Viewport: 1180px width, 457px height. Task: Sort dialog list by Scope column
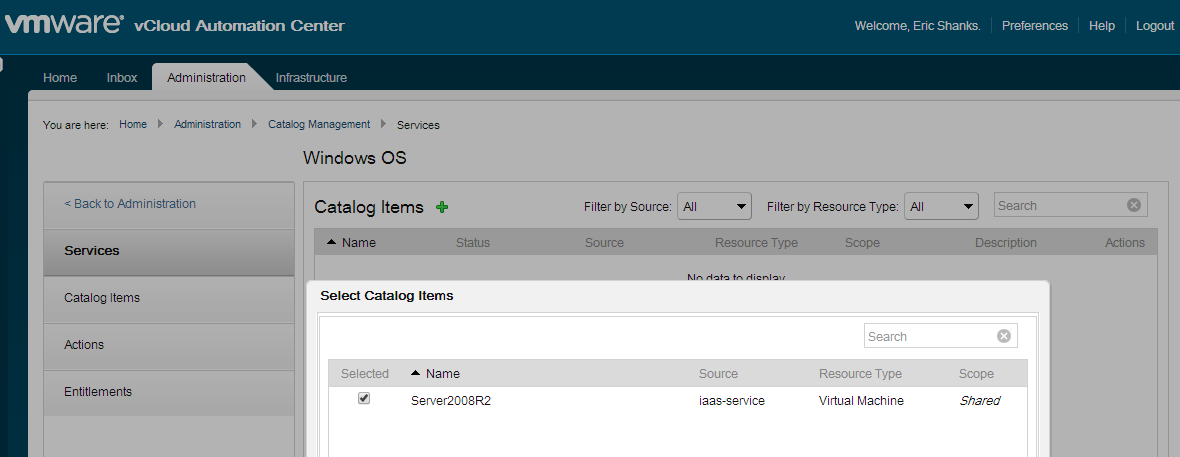[976, 373]
